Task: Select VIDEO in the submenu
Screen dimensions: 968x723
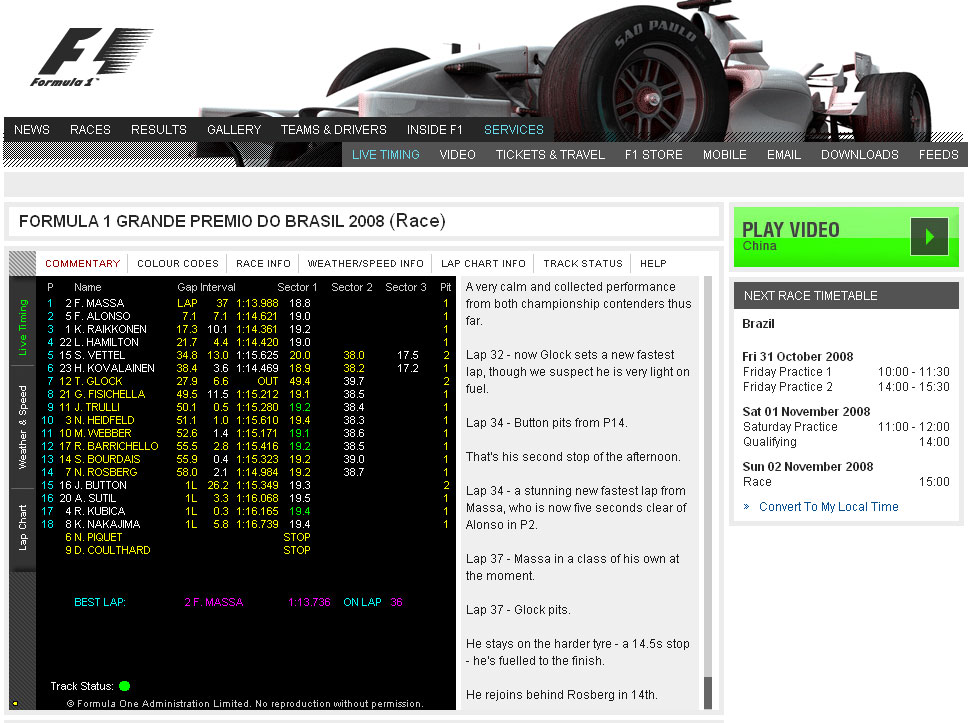Action: tap(457, 155)
